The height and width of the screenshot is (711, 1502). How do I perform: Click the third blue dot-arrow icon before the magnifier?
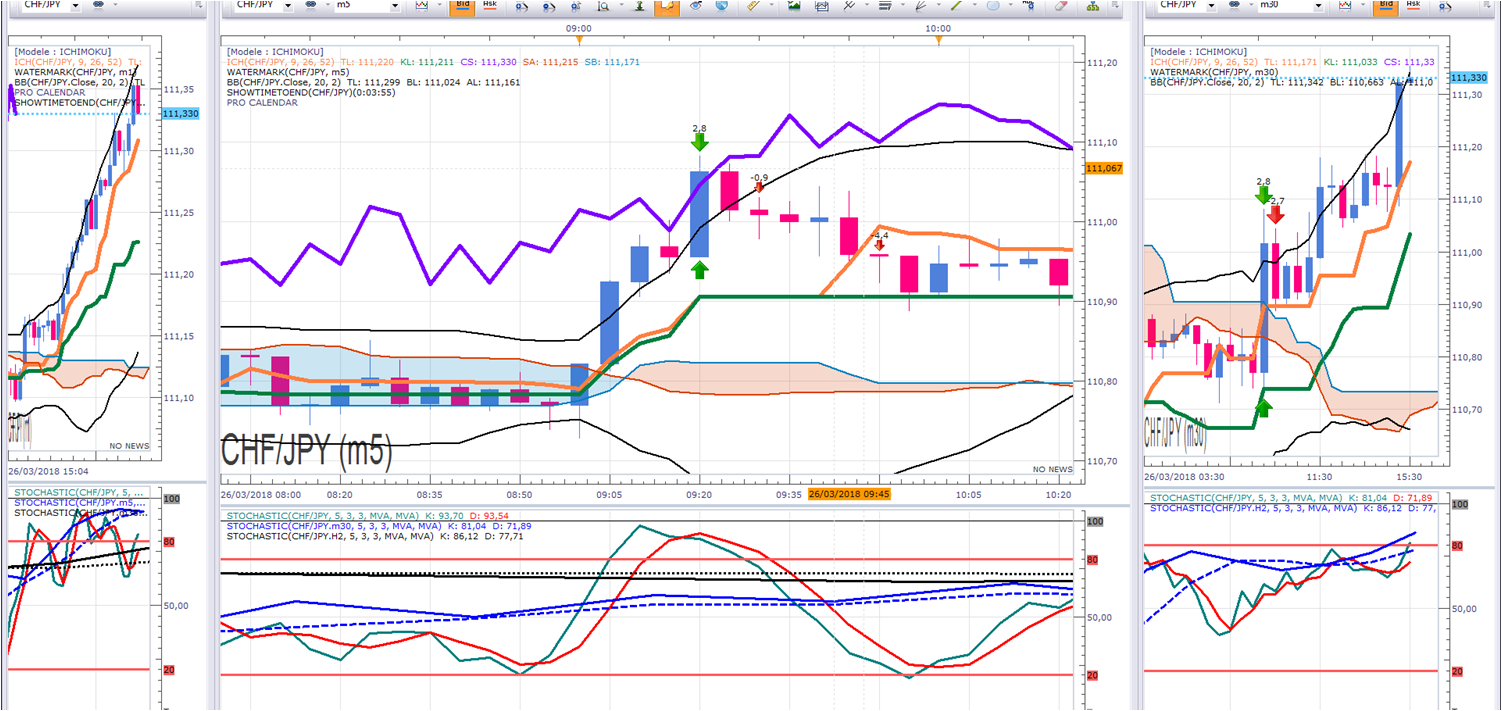click(576, 6)
